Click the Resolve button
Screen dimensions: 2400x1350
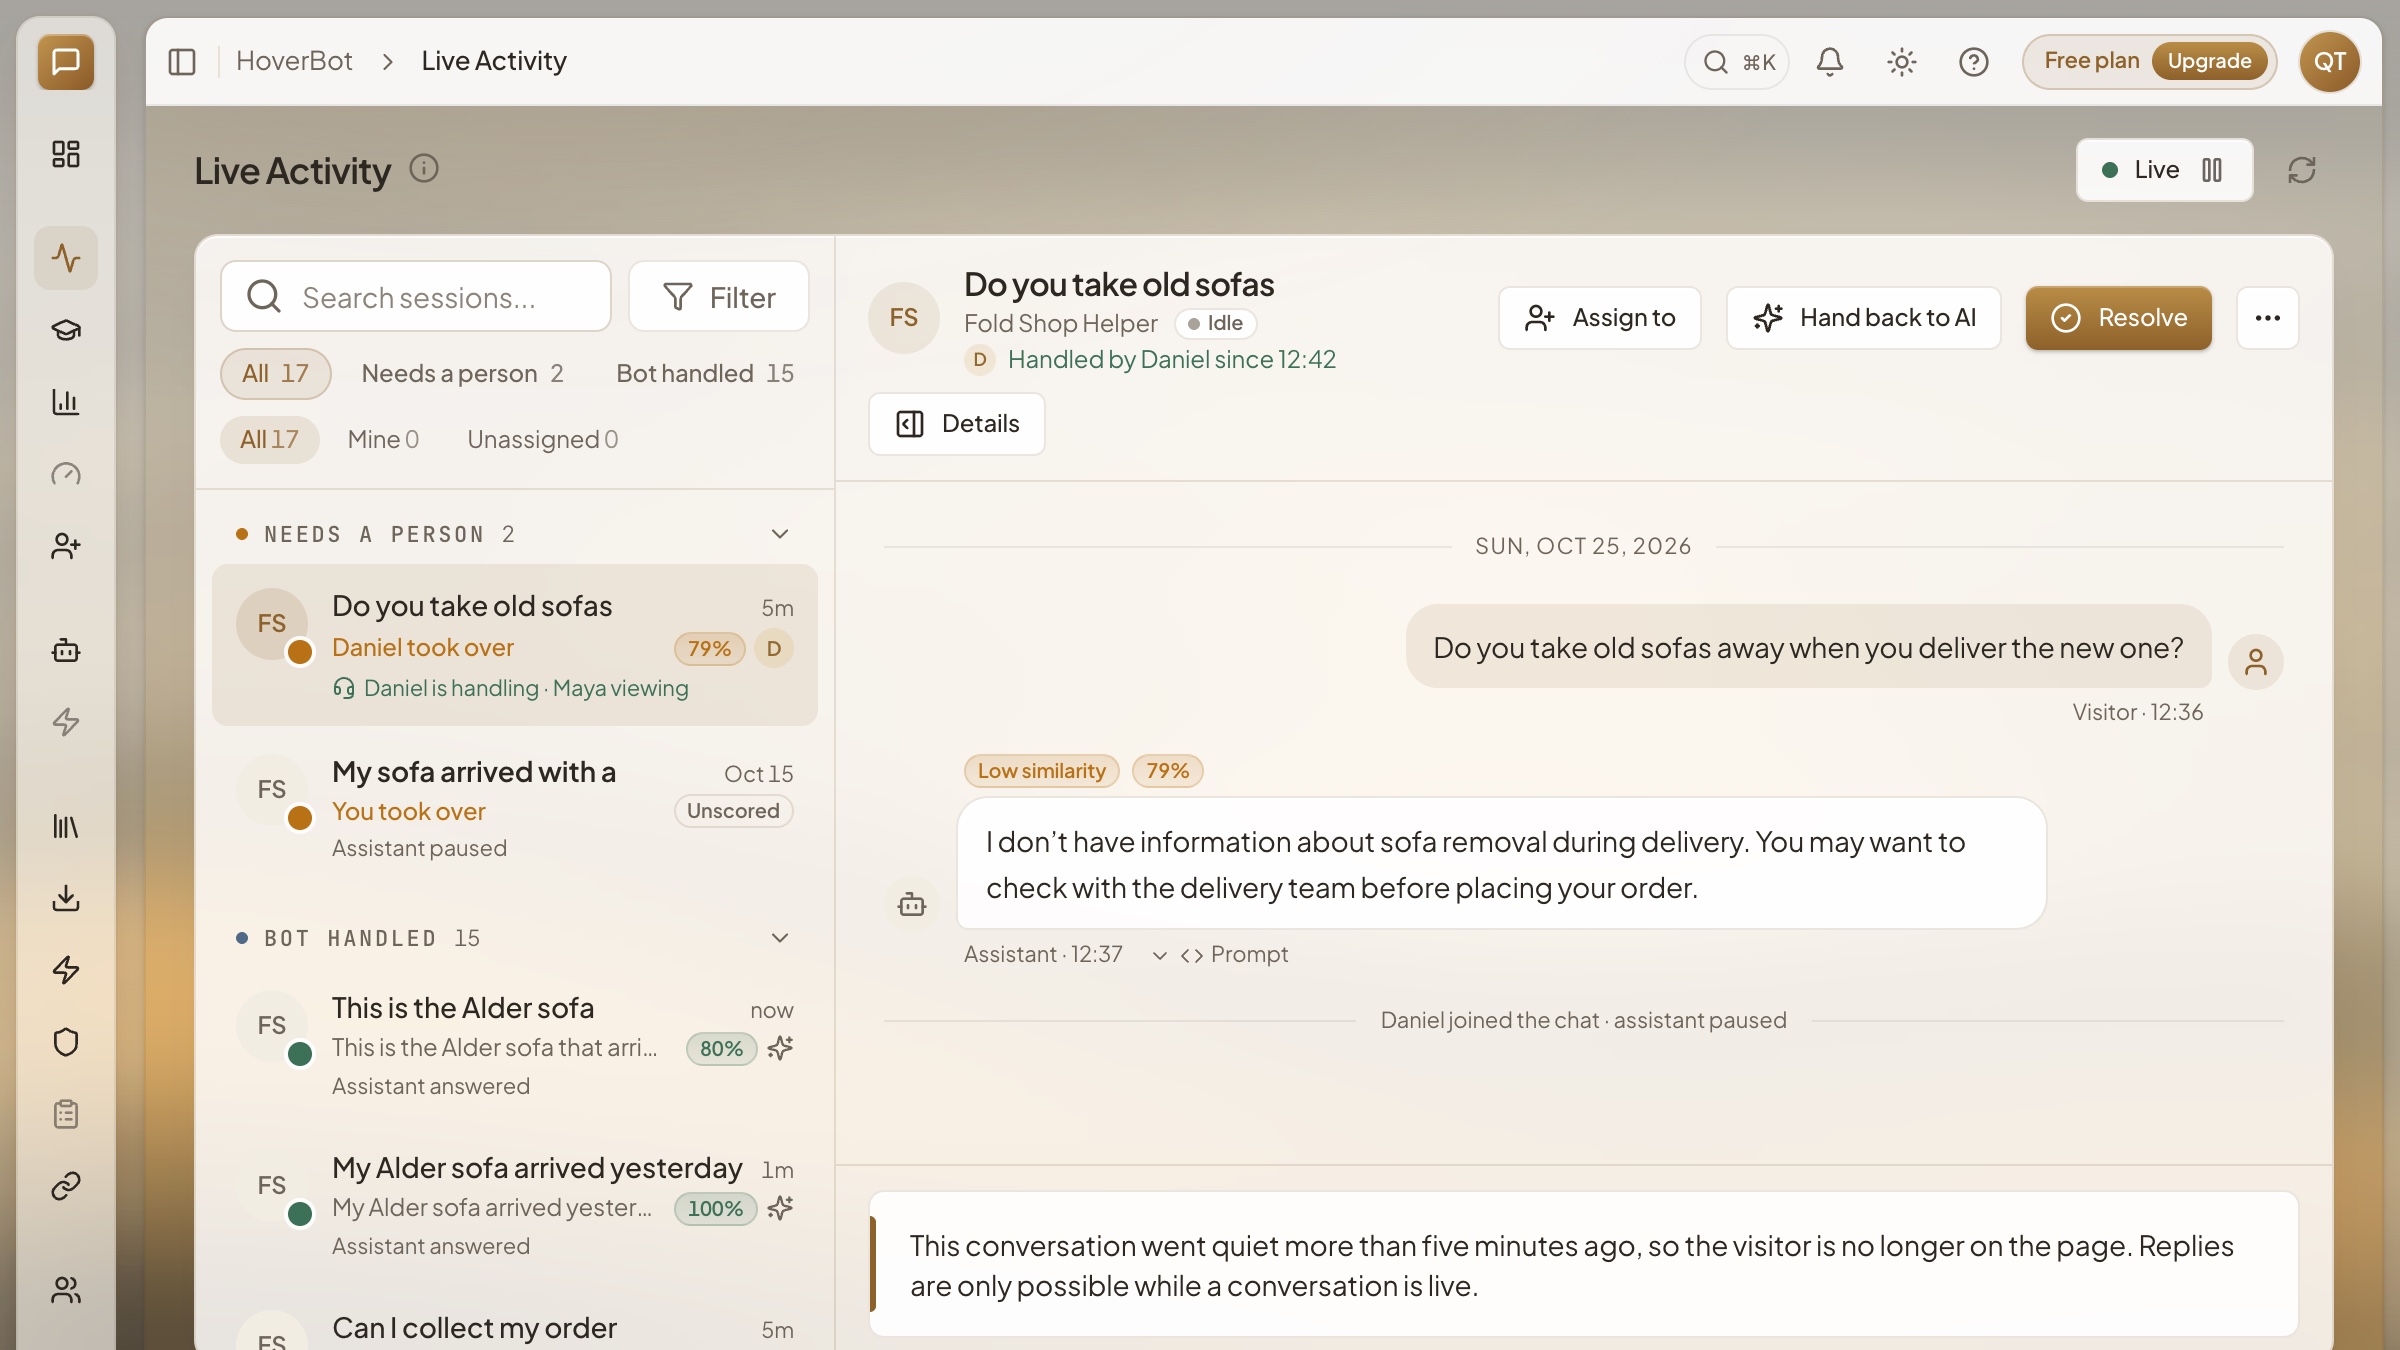2119,318
